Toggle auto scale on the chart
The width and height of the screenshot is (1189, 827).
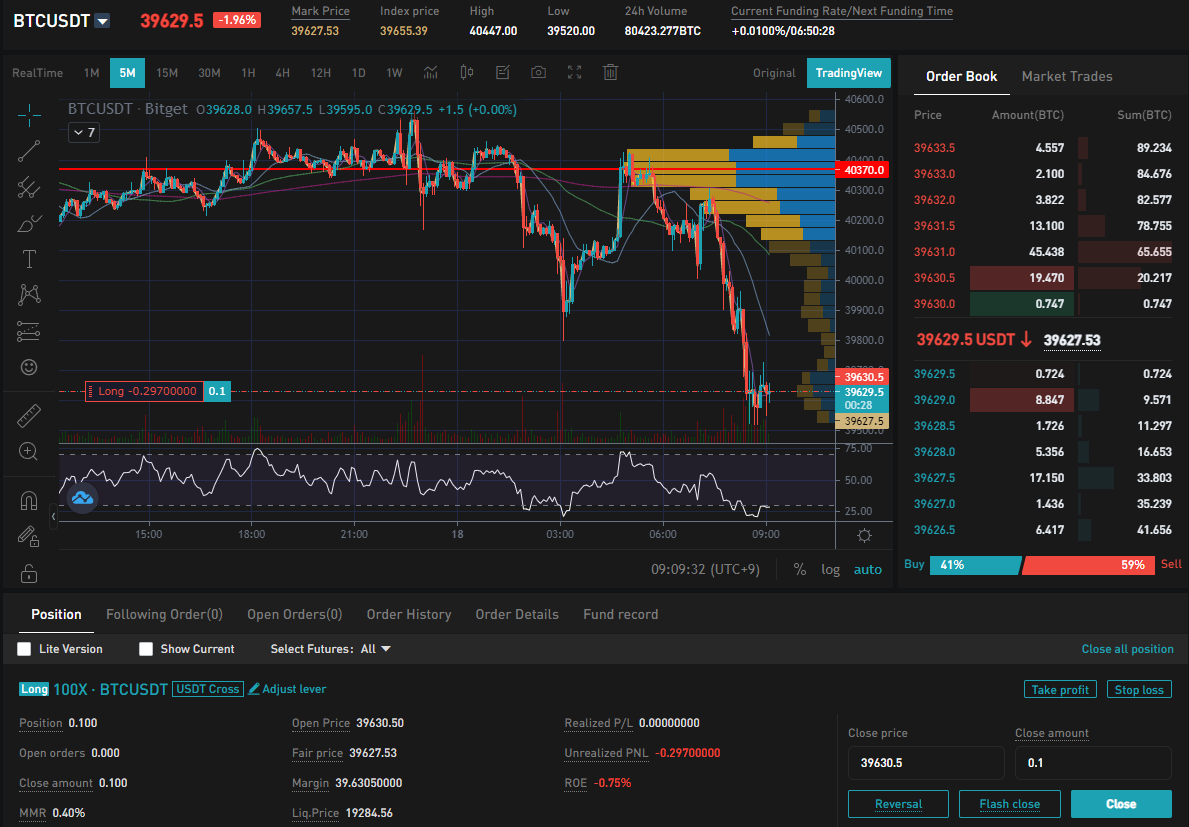(x=867, y=569)
